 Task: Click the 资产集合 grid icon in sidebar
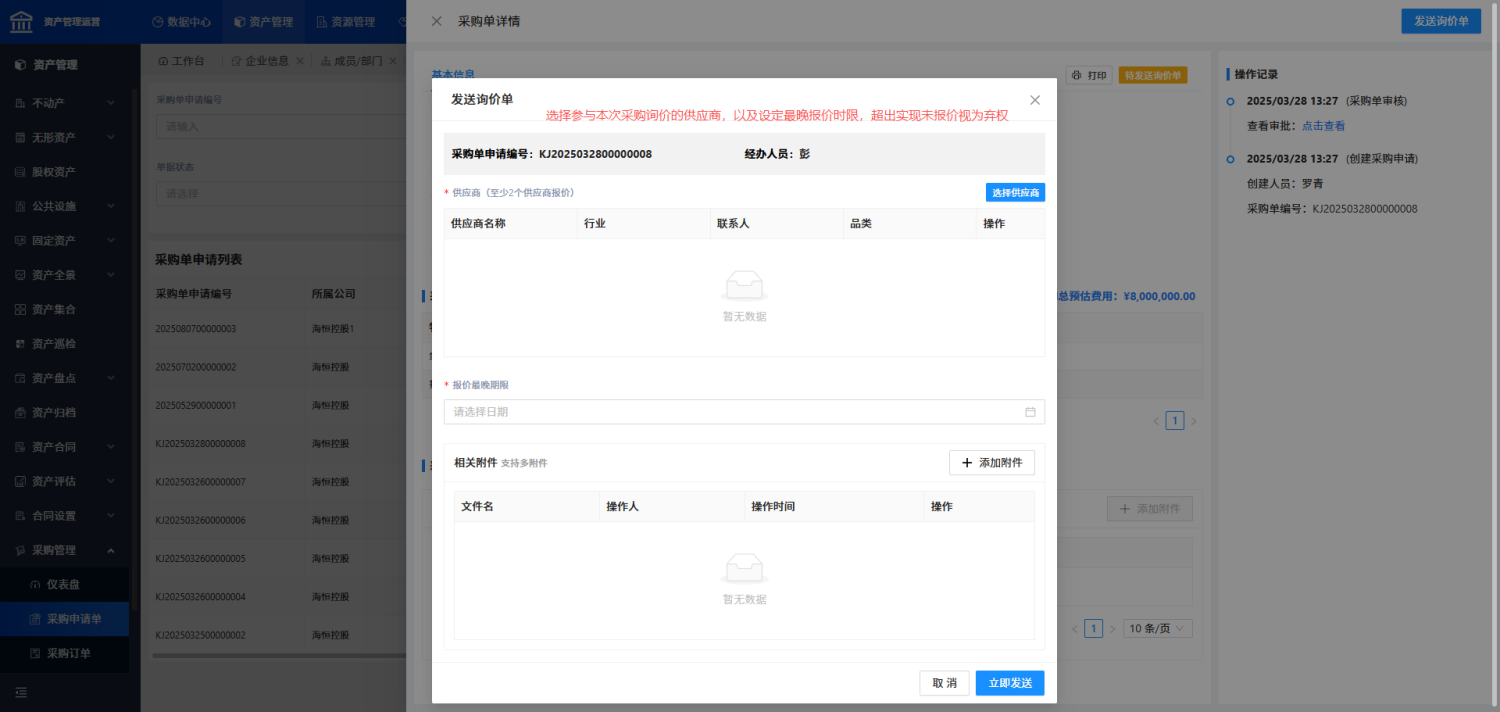pos(20,309)
